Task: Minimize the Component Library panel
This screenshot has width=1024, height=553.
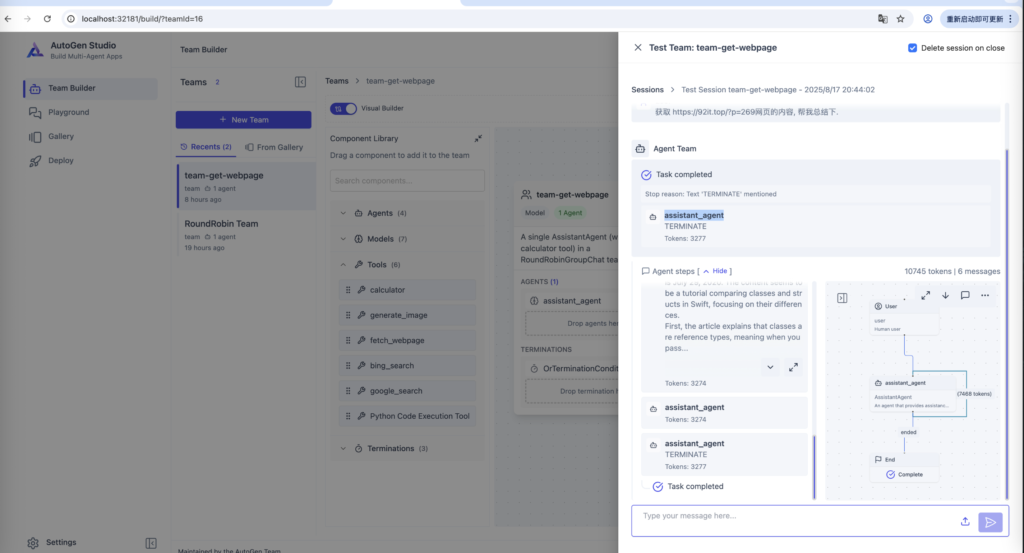Action: point(478,138)
